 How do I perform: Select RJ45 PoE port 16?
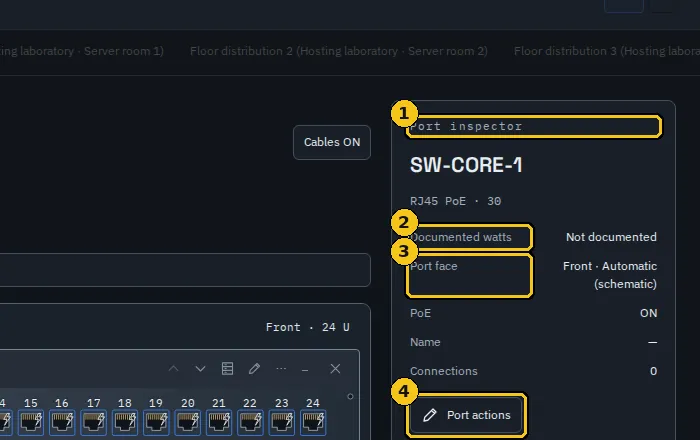tap(62, 422)
